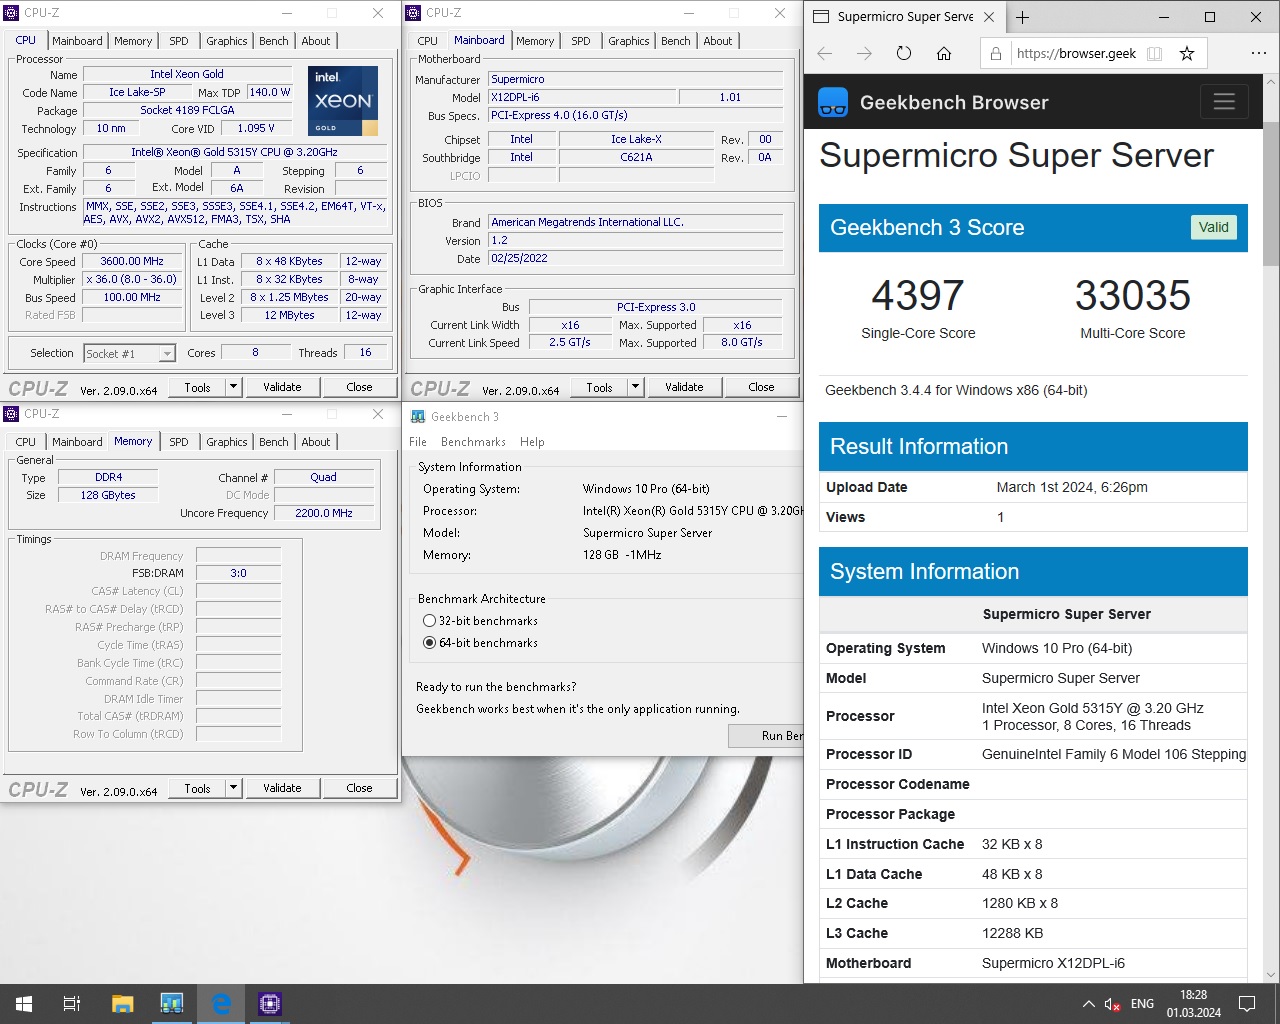Click the Threads count field showing 16

(366, 352)
